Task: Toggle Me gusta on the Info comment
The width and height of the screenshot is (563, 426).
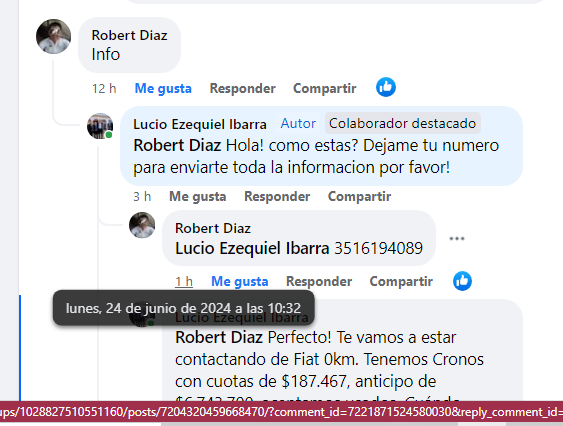Action: pos(163,88)
